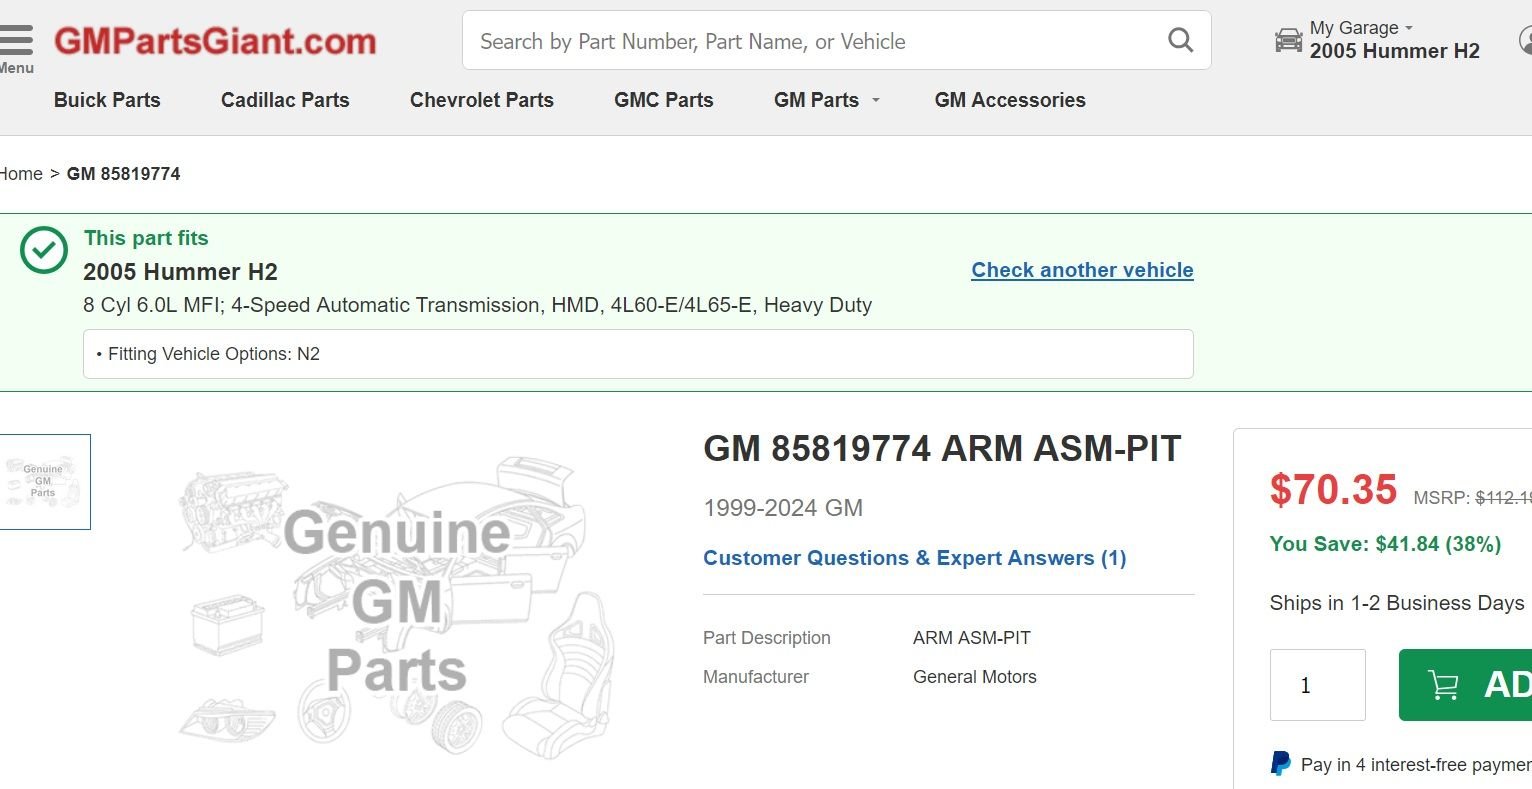Screen dimensions: 1532x789
Task: Click Check another vehicle link
Action: coord(1082,270)
